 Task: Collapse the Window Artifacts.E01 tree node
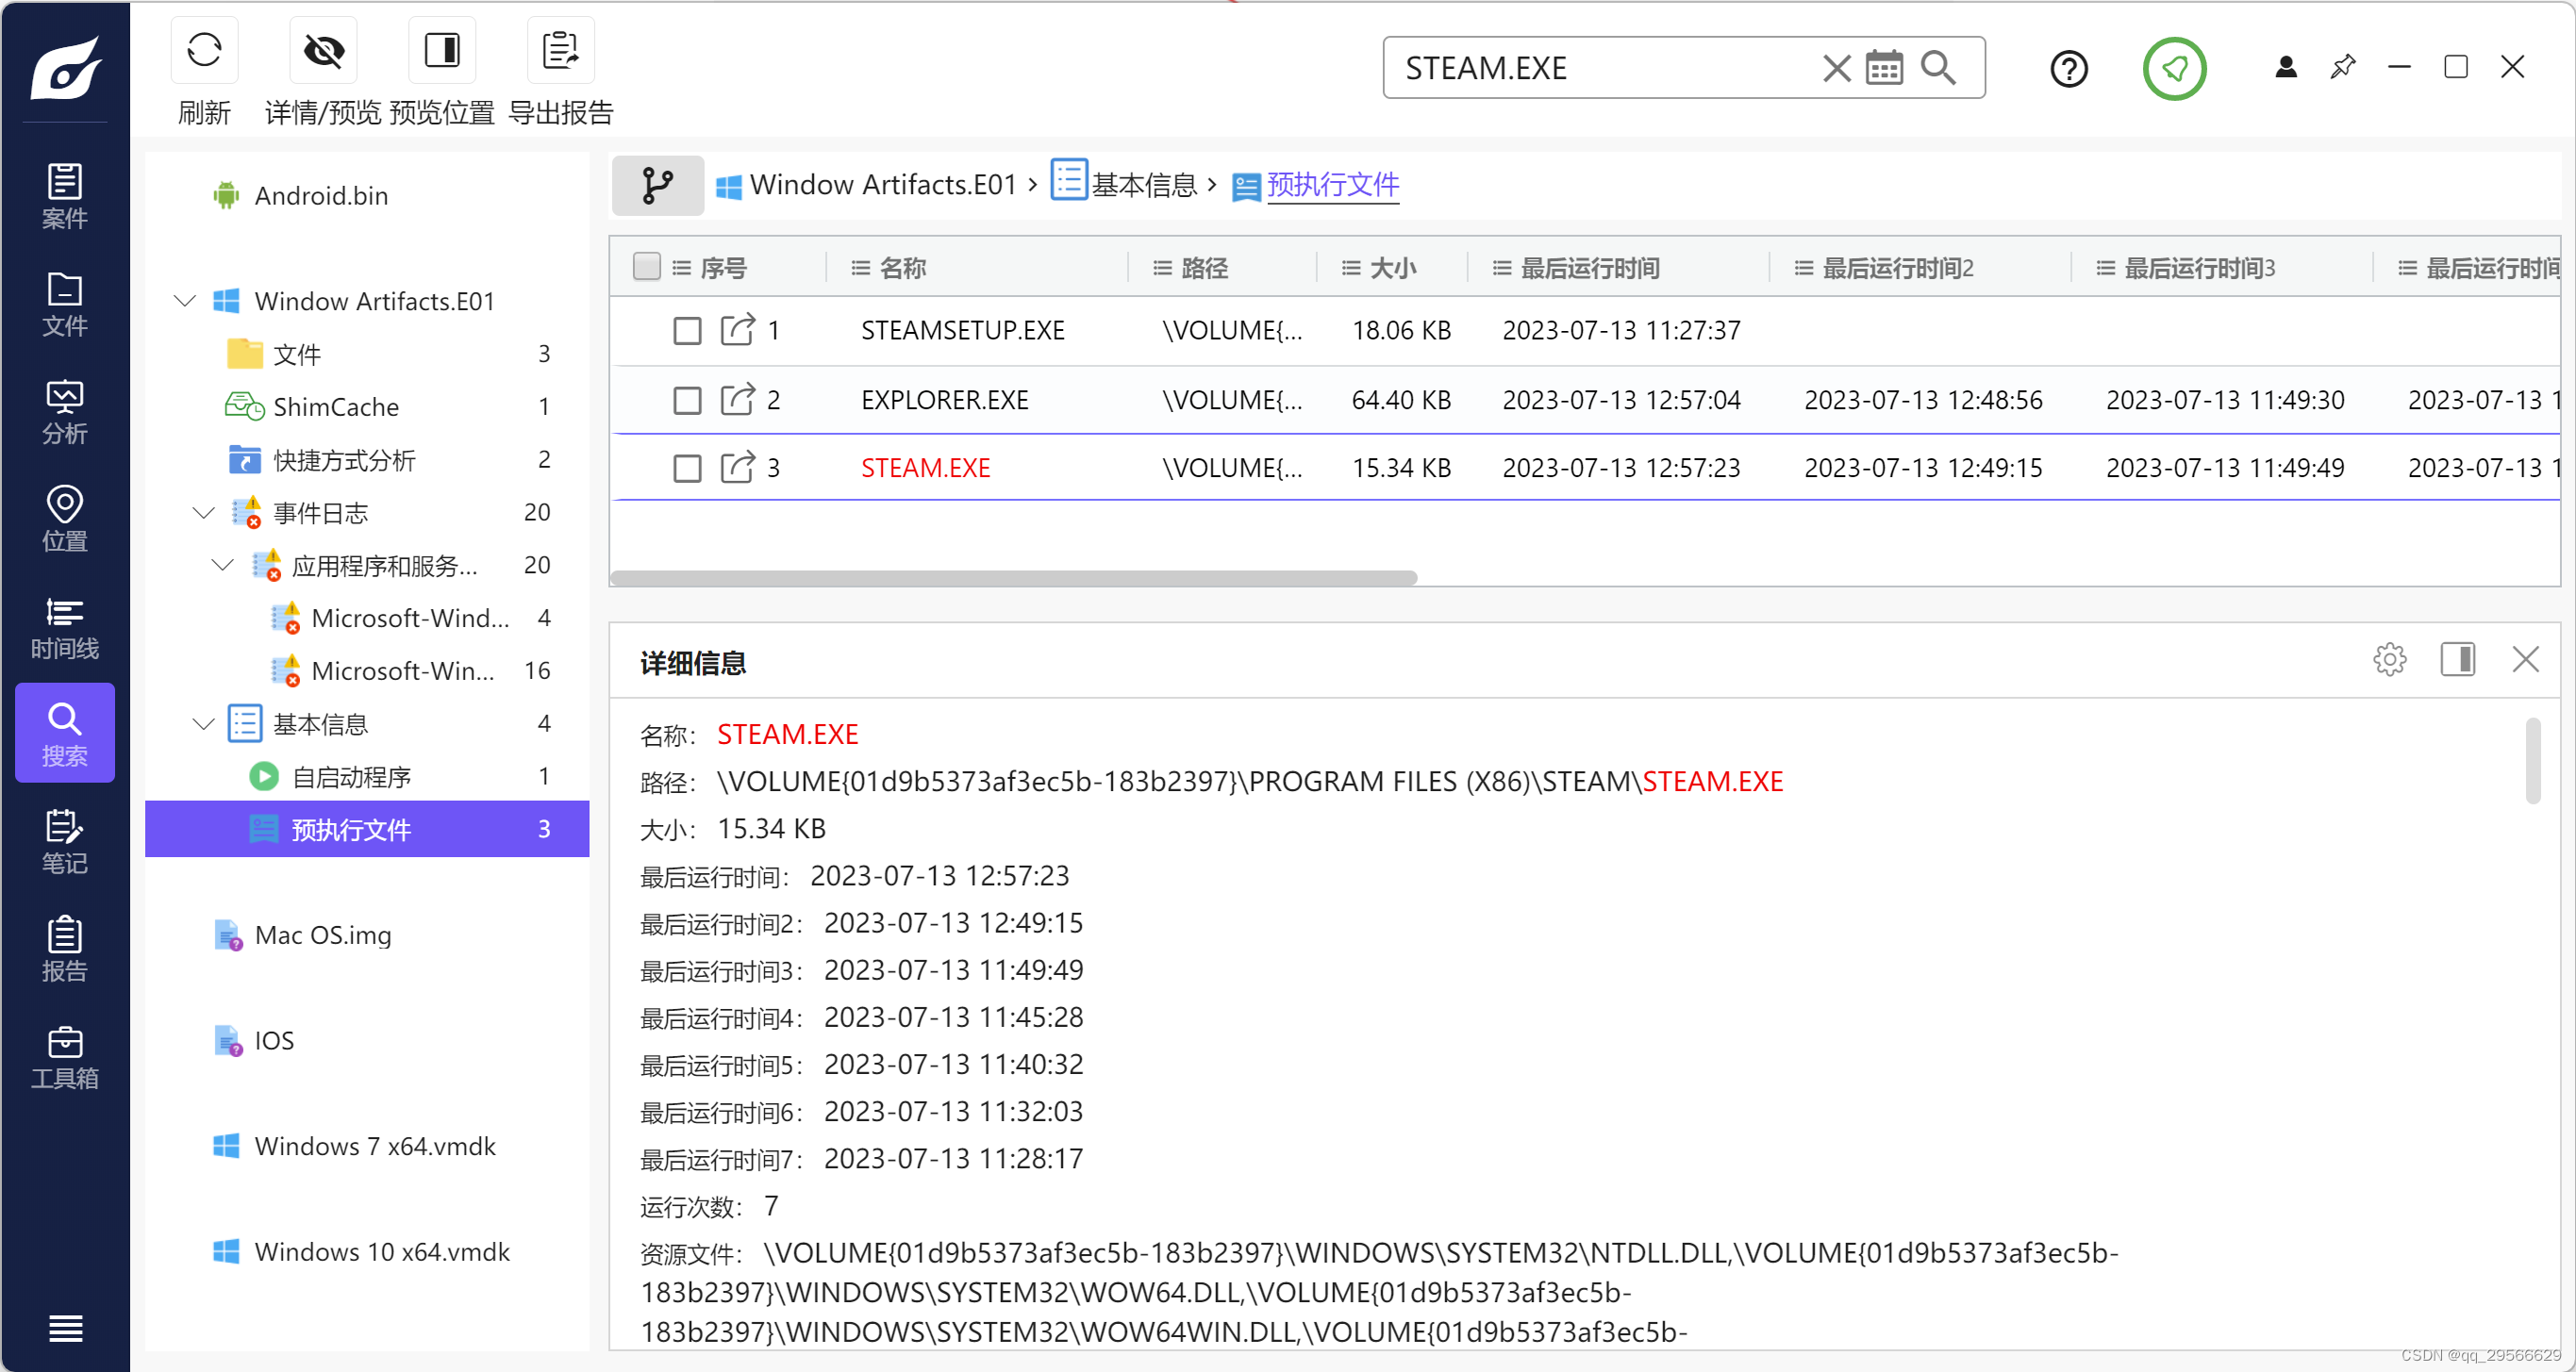185,300
